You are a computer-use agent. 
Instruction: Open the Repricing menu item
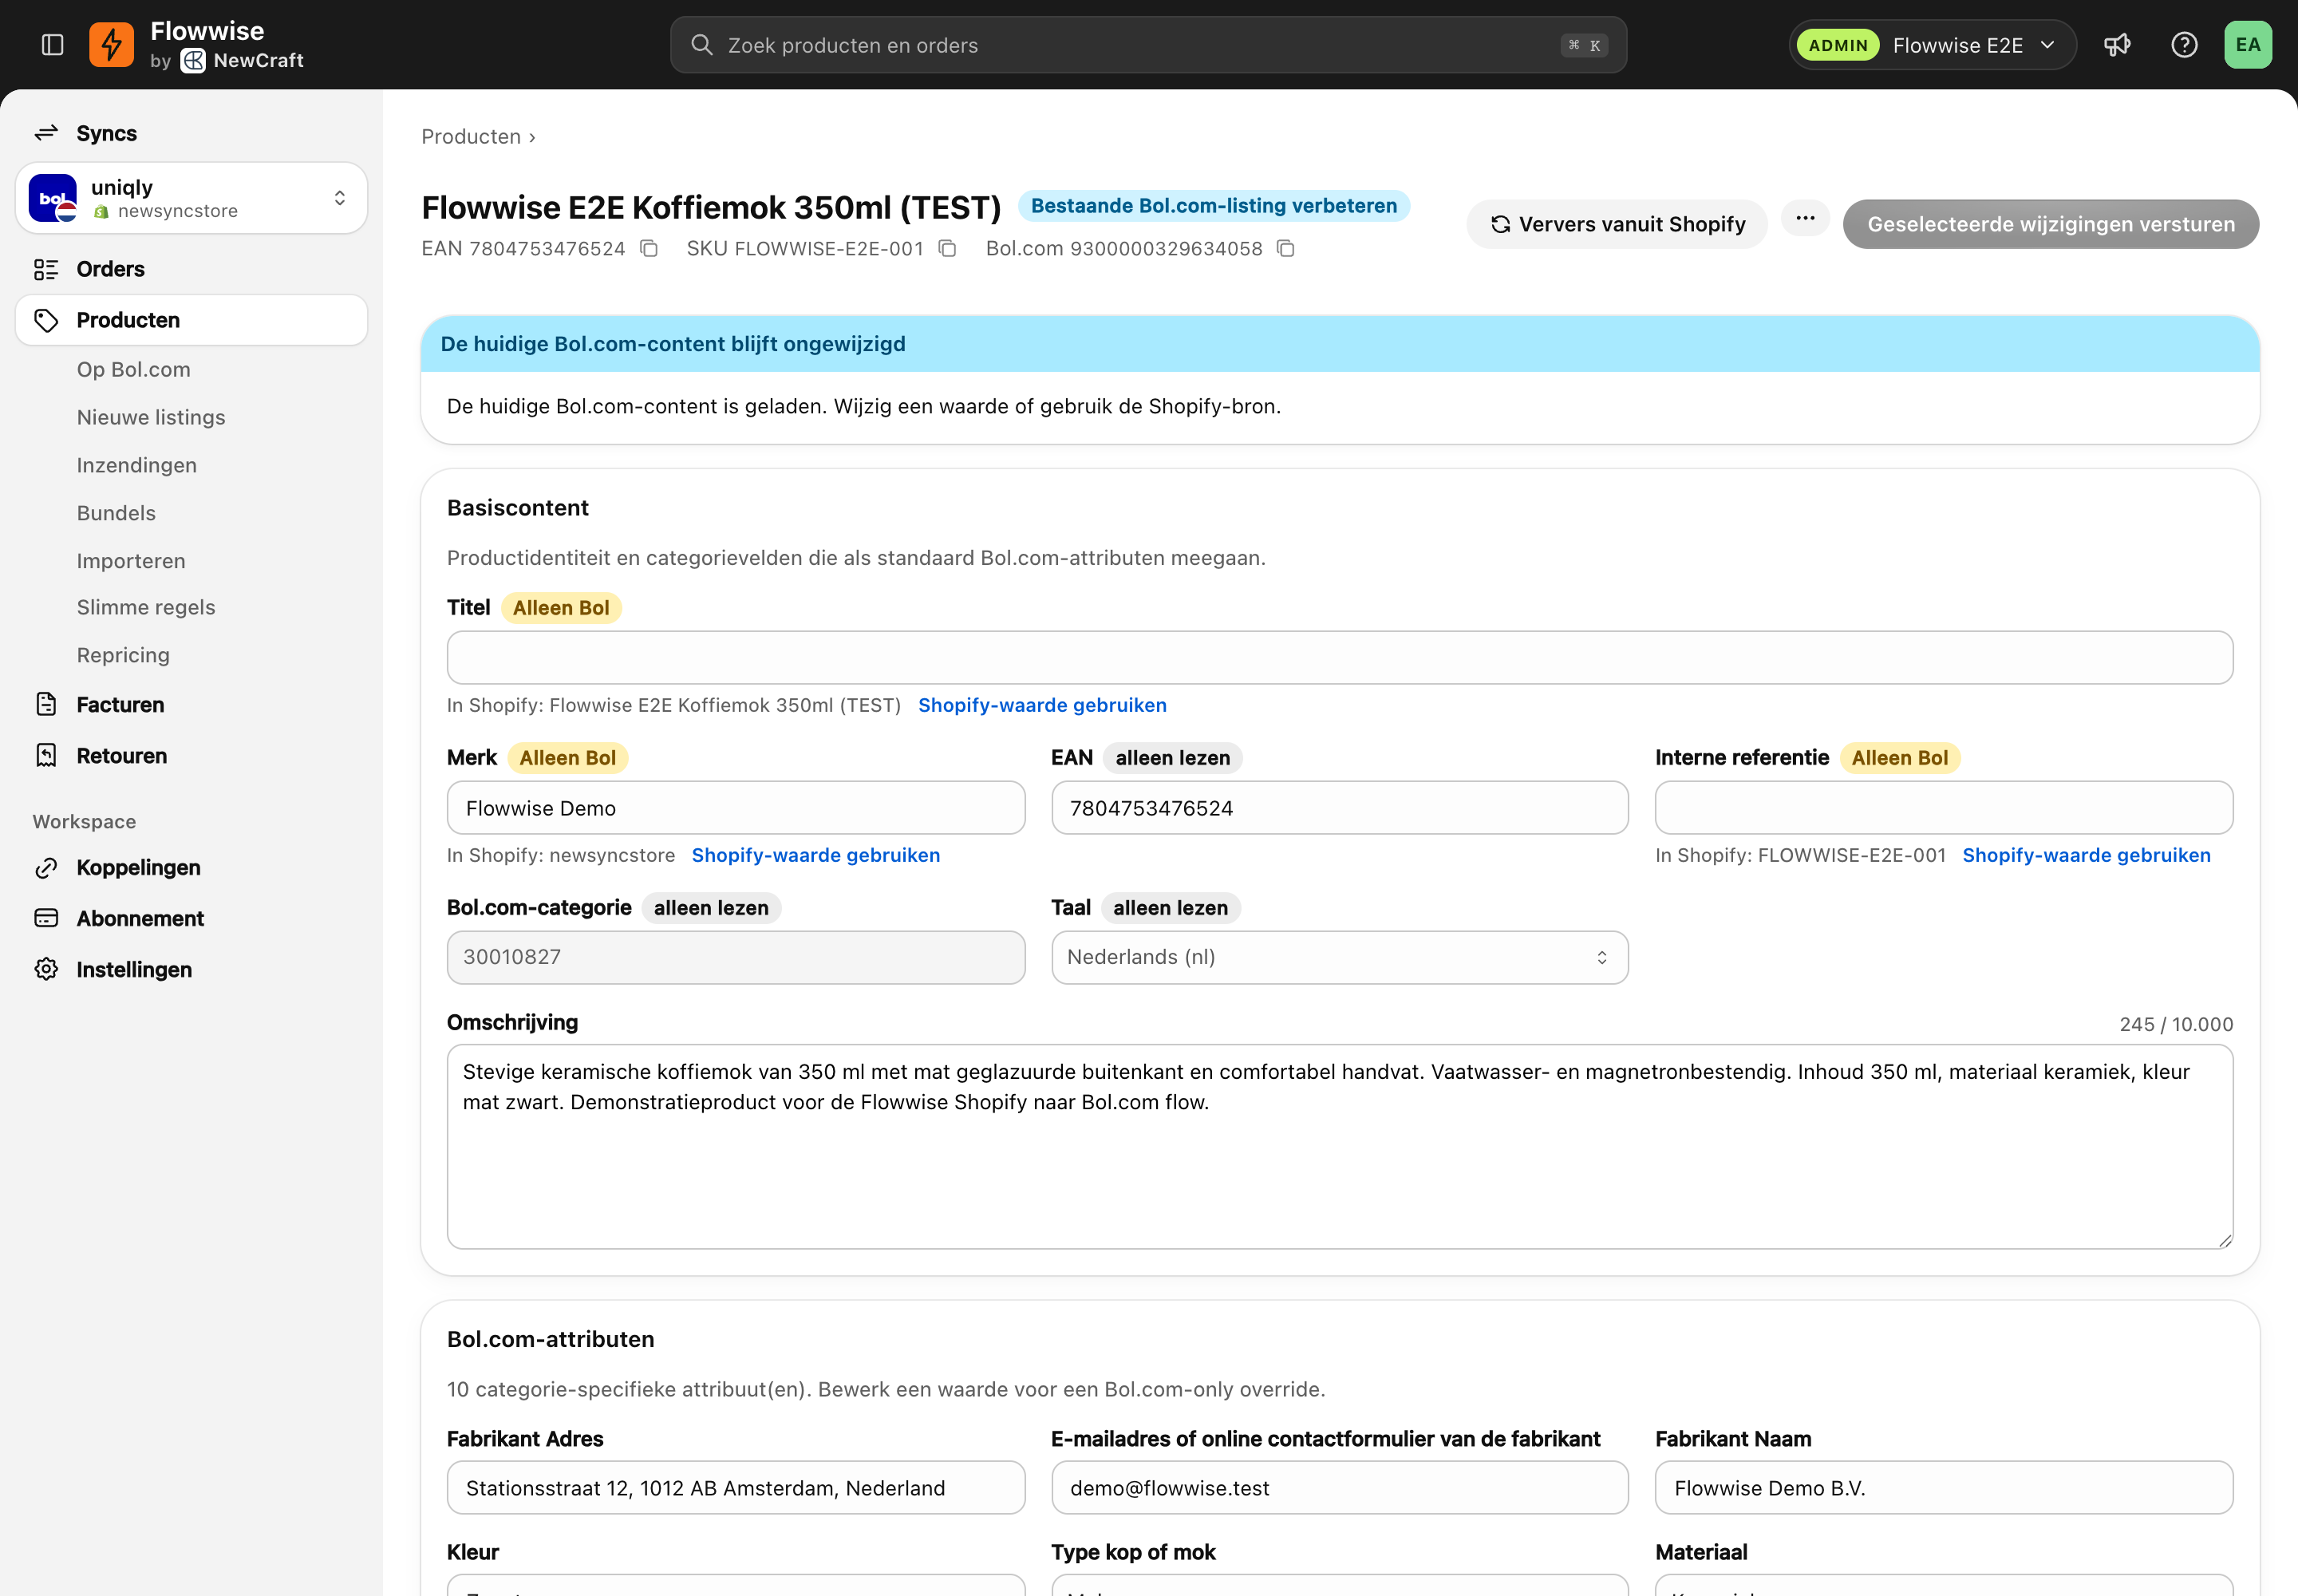pos(123,655)
